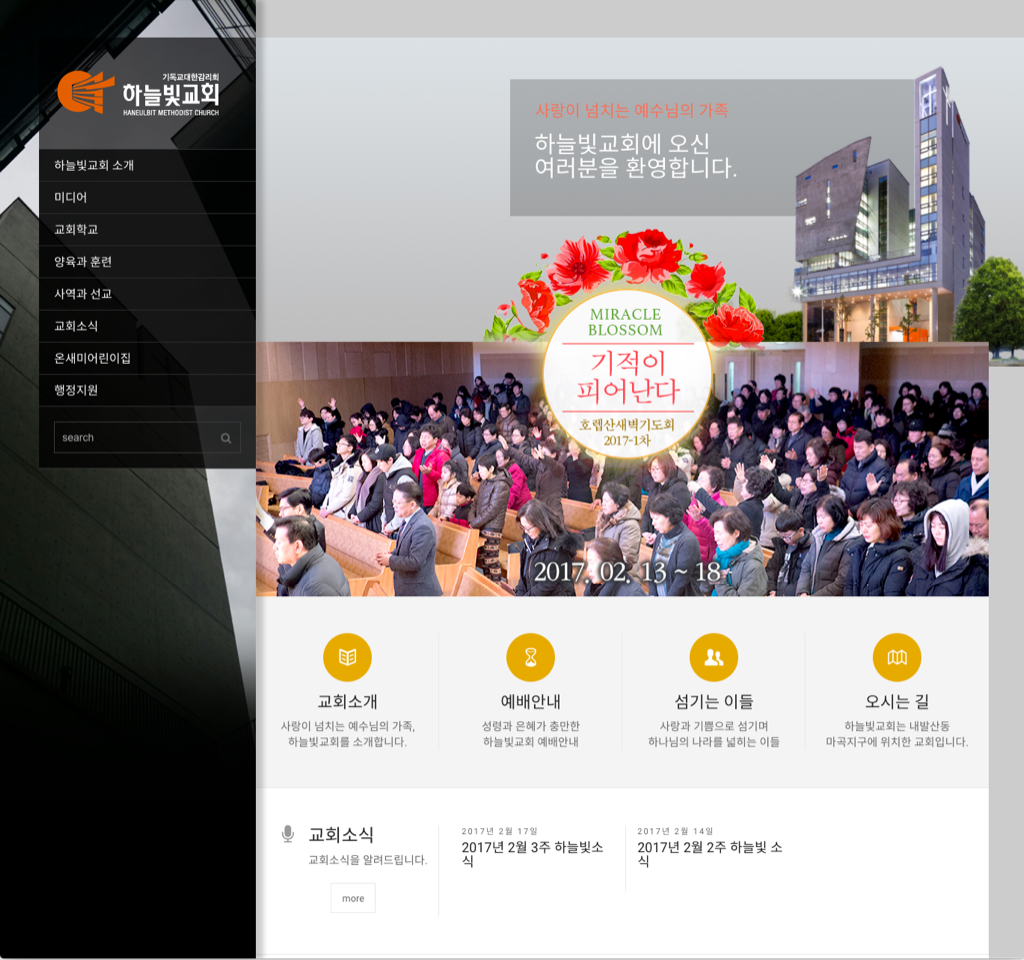Select 행정지원 in the sidebar menu

pos(147,390)
